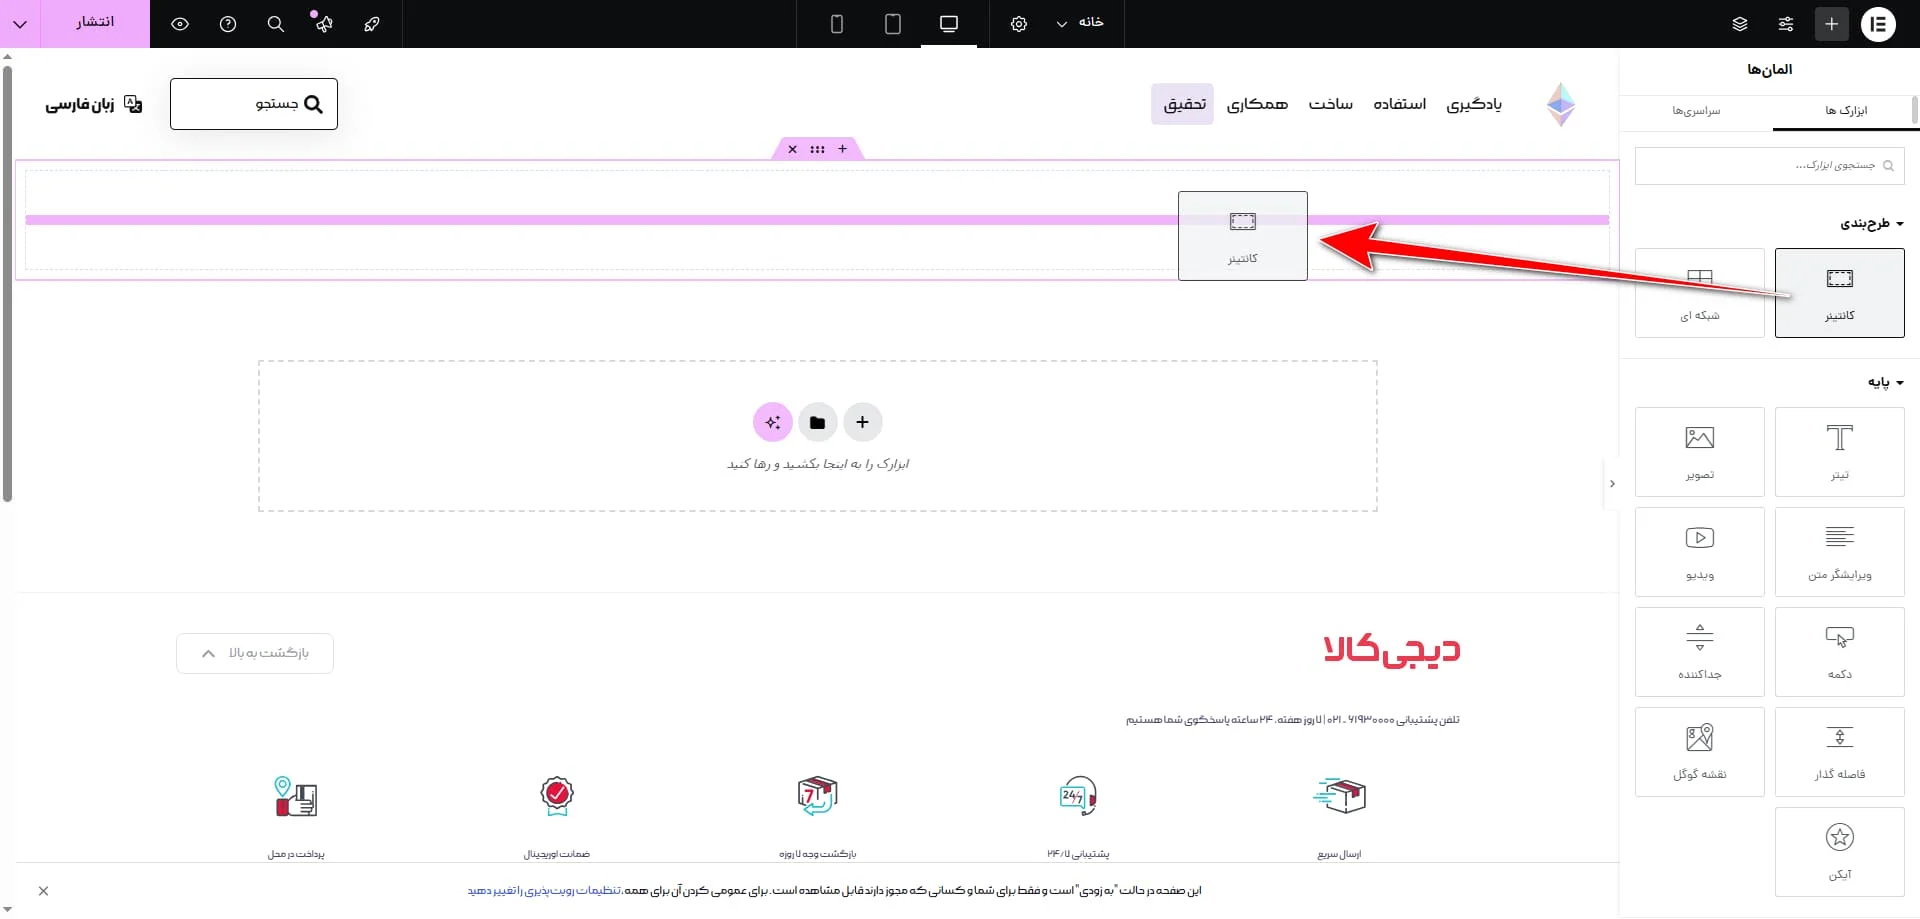Select the ابزارک ها tab
The width and height of the screenshot is (1920, 919).
(x=1845, y=110)
